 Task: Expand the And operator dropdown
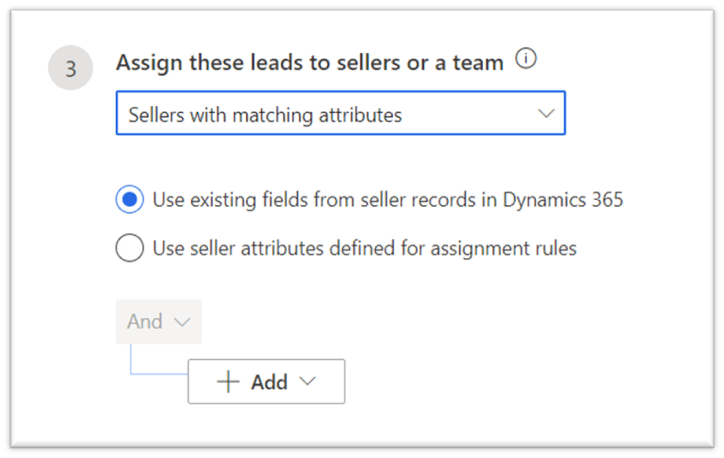click(158, 322)
